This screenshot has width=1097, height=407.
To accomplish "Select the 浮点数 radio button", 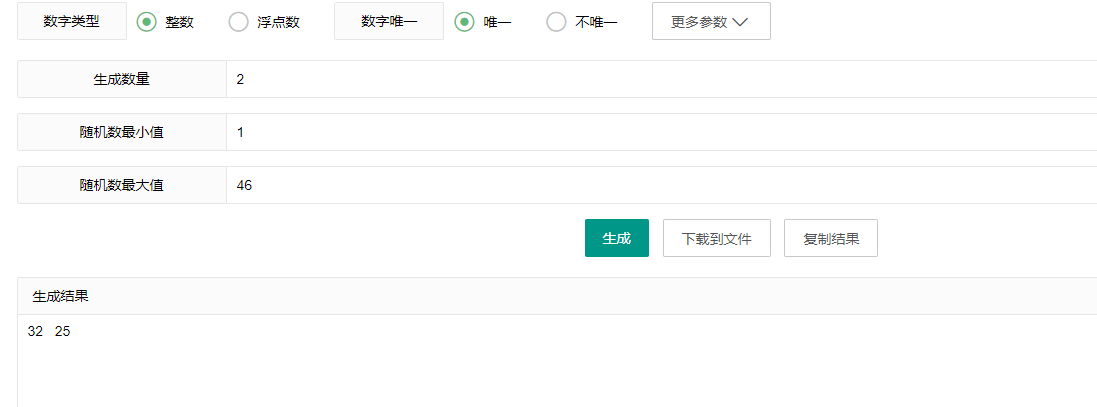I will 239,22.
